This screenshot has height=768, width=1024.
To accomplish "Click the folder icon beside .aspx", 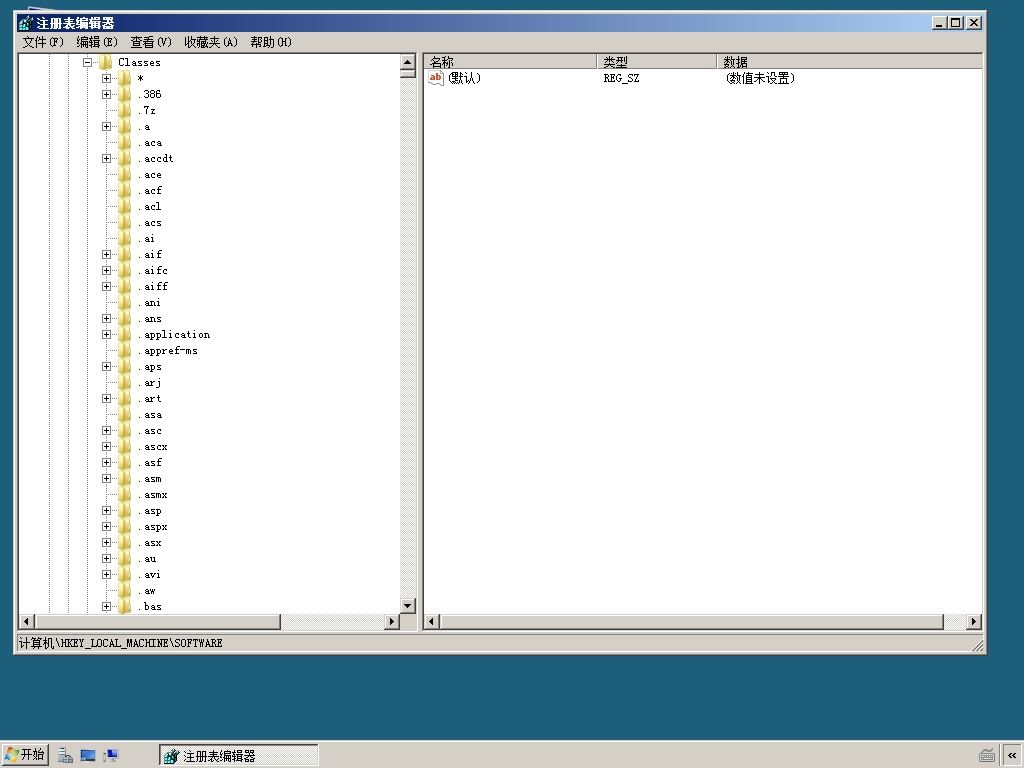I will tap(124, 527).
